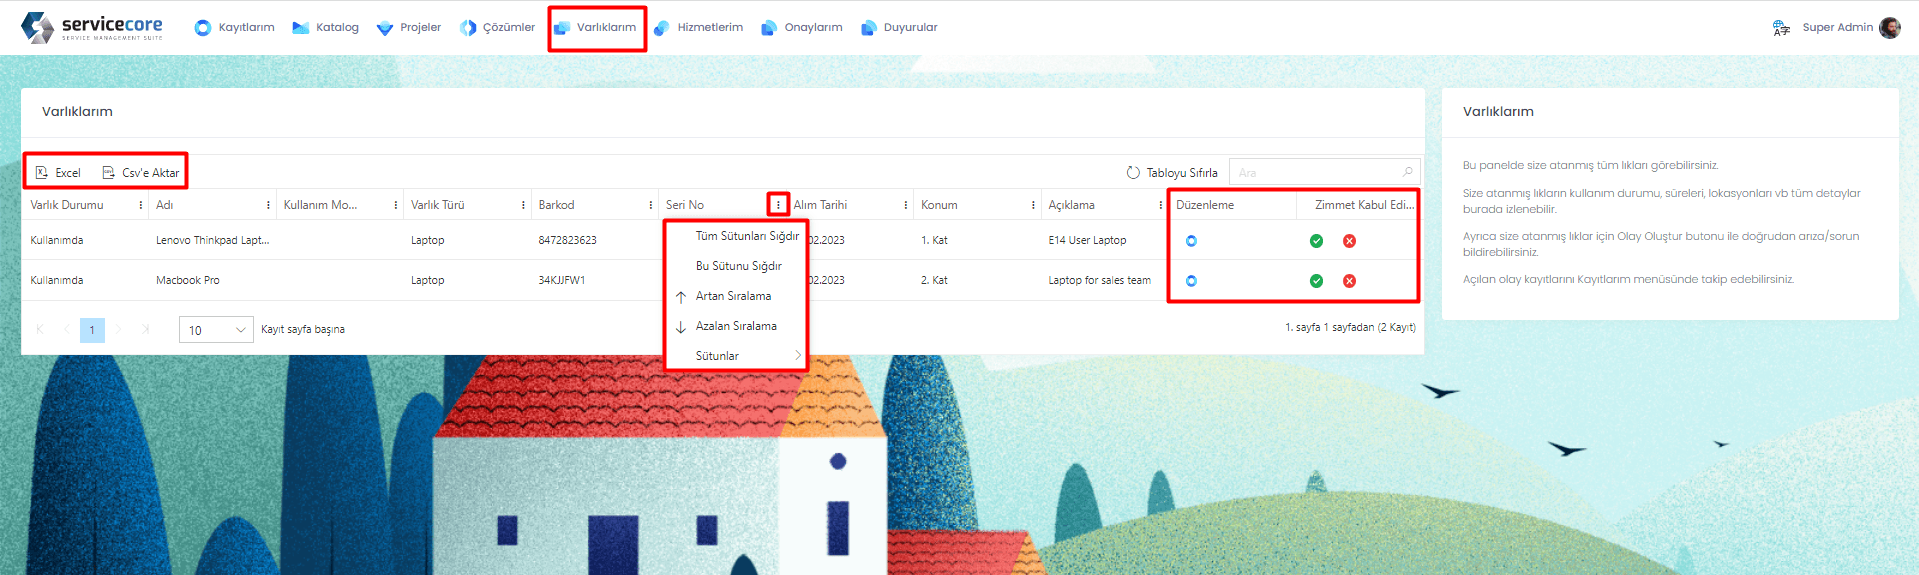Open Çözümler from the navigation bar

tap(497, 28)
